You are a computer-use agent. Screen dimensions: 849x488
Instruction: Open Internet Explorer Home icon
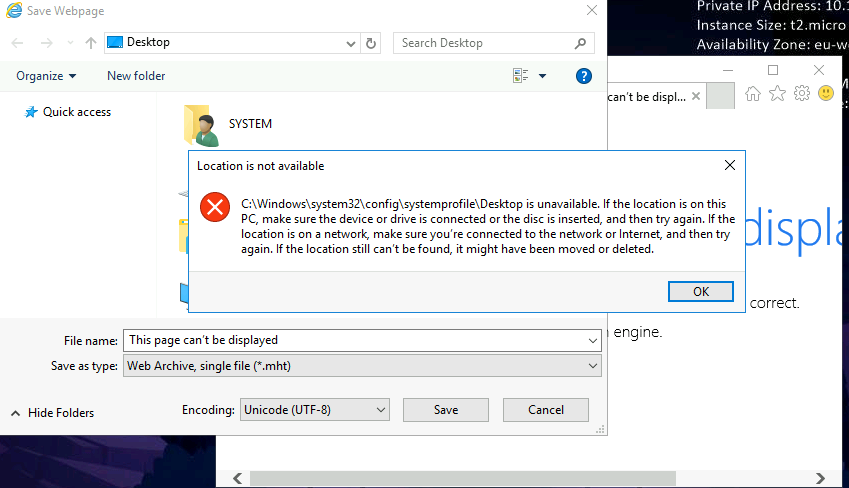(753, 93)
